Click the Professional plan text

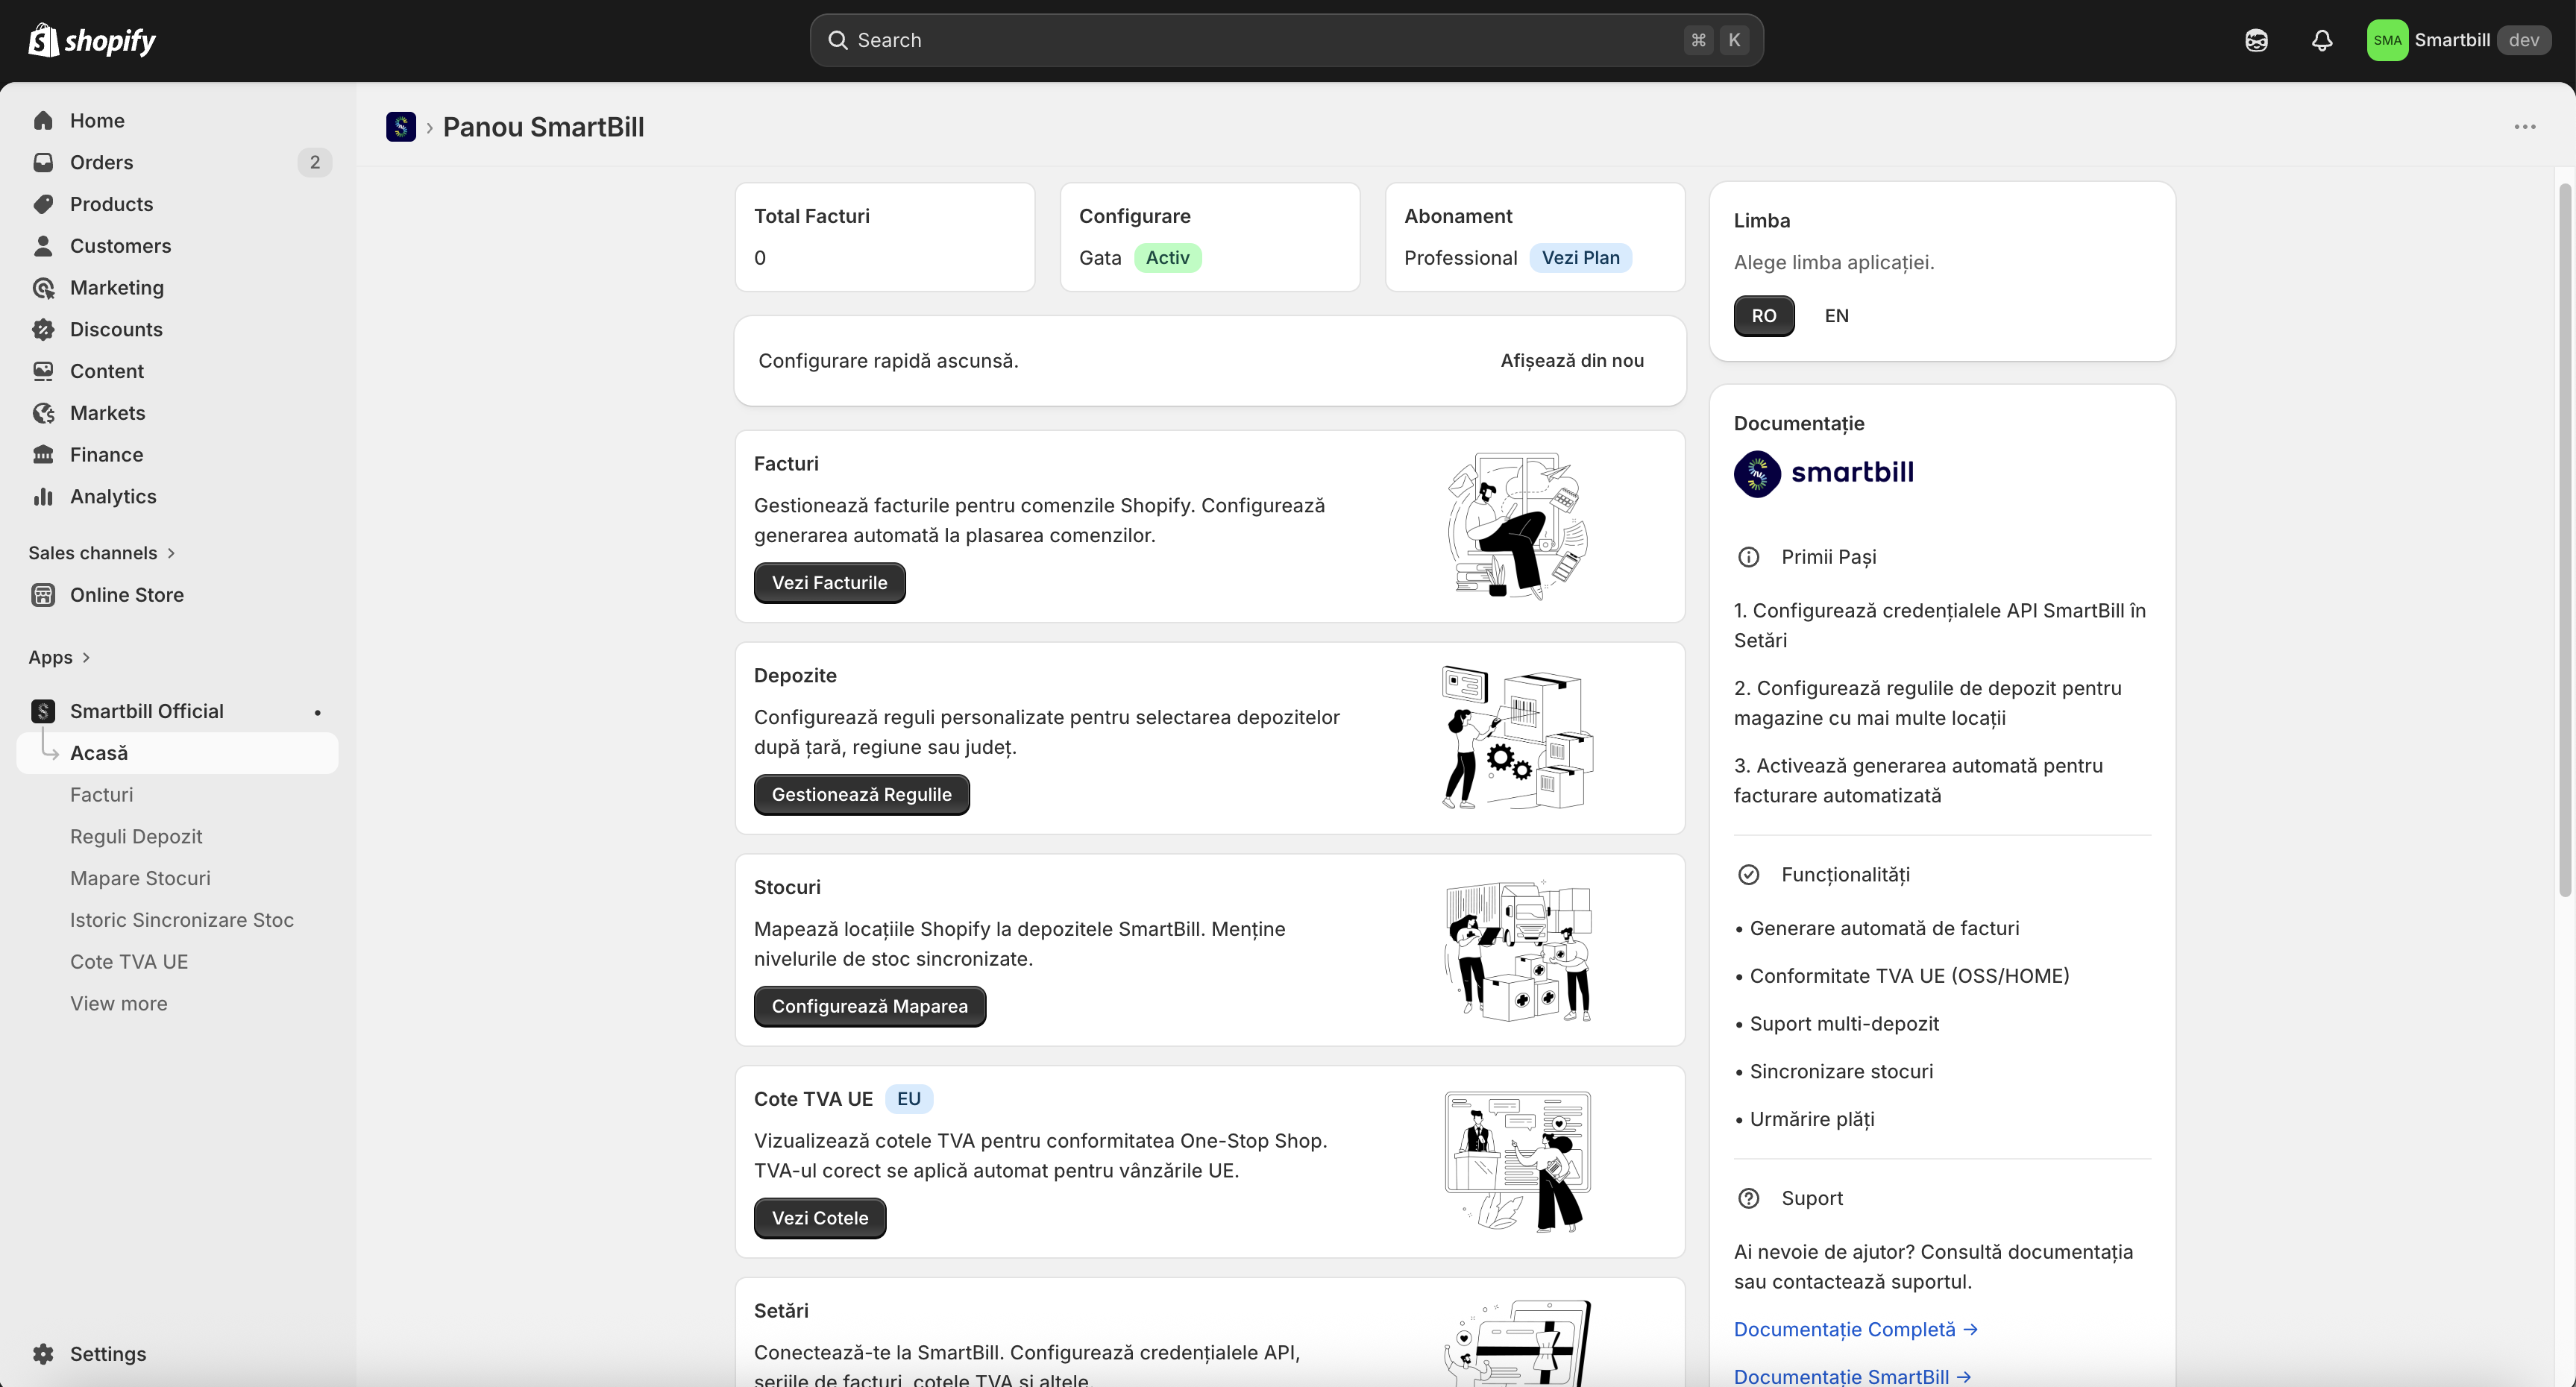[1460, 258]
